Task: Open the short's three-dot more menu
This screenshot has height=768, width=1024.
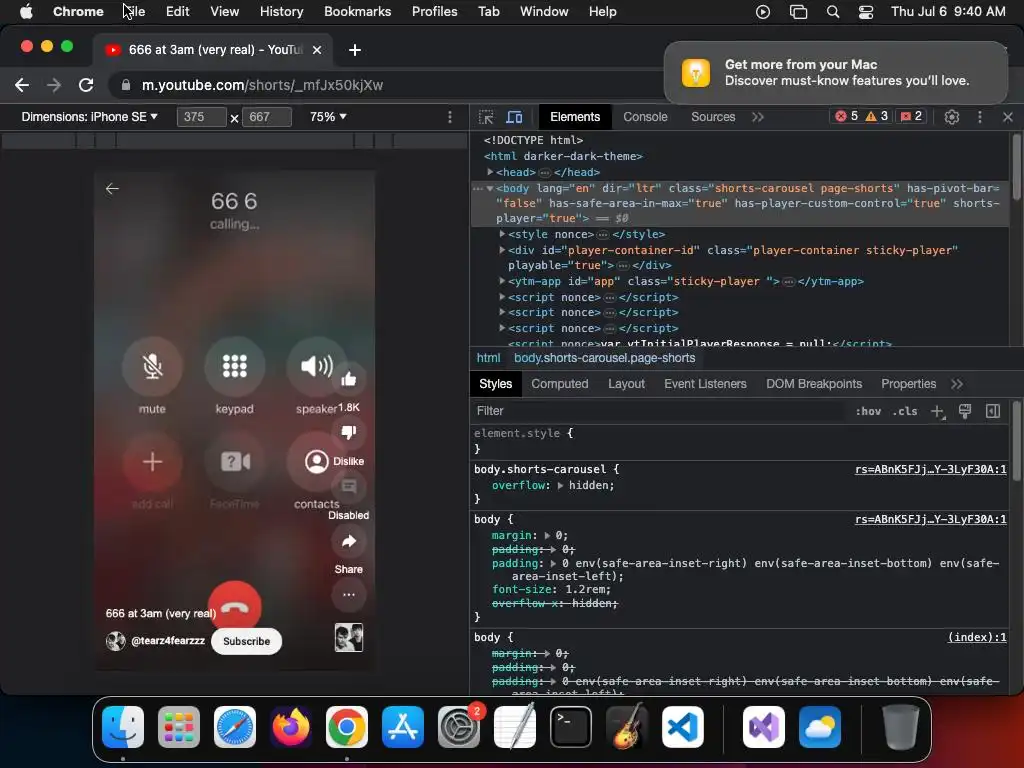Action: click(x=349, y=594)
